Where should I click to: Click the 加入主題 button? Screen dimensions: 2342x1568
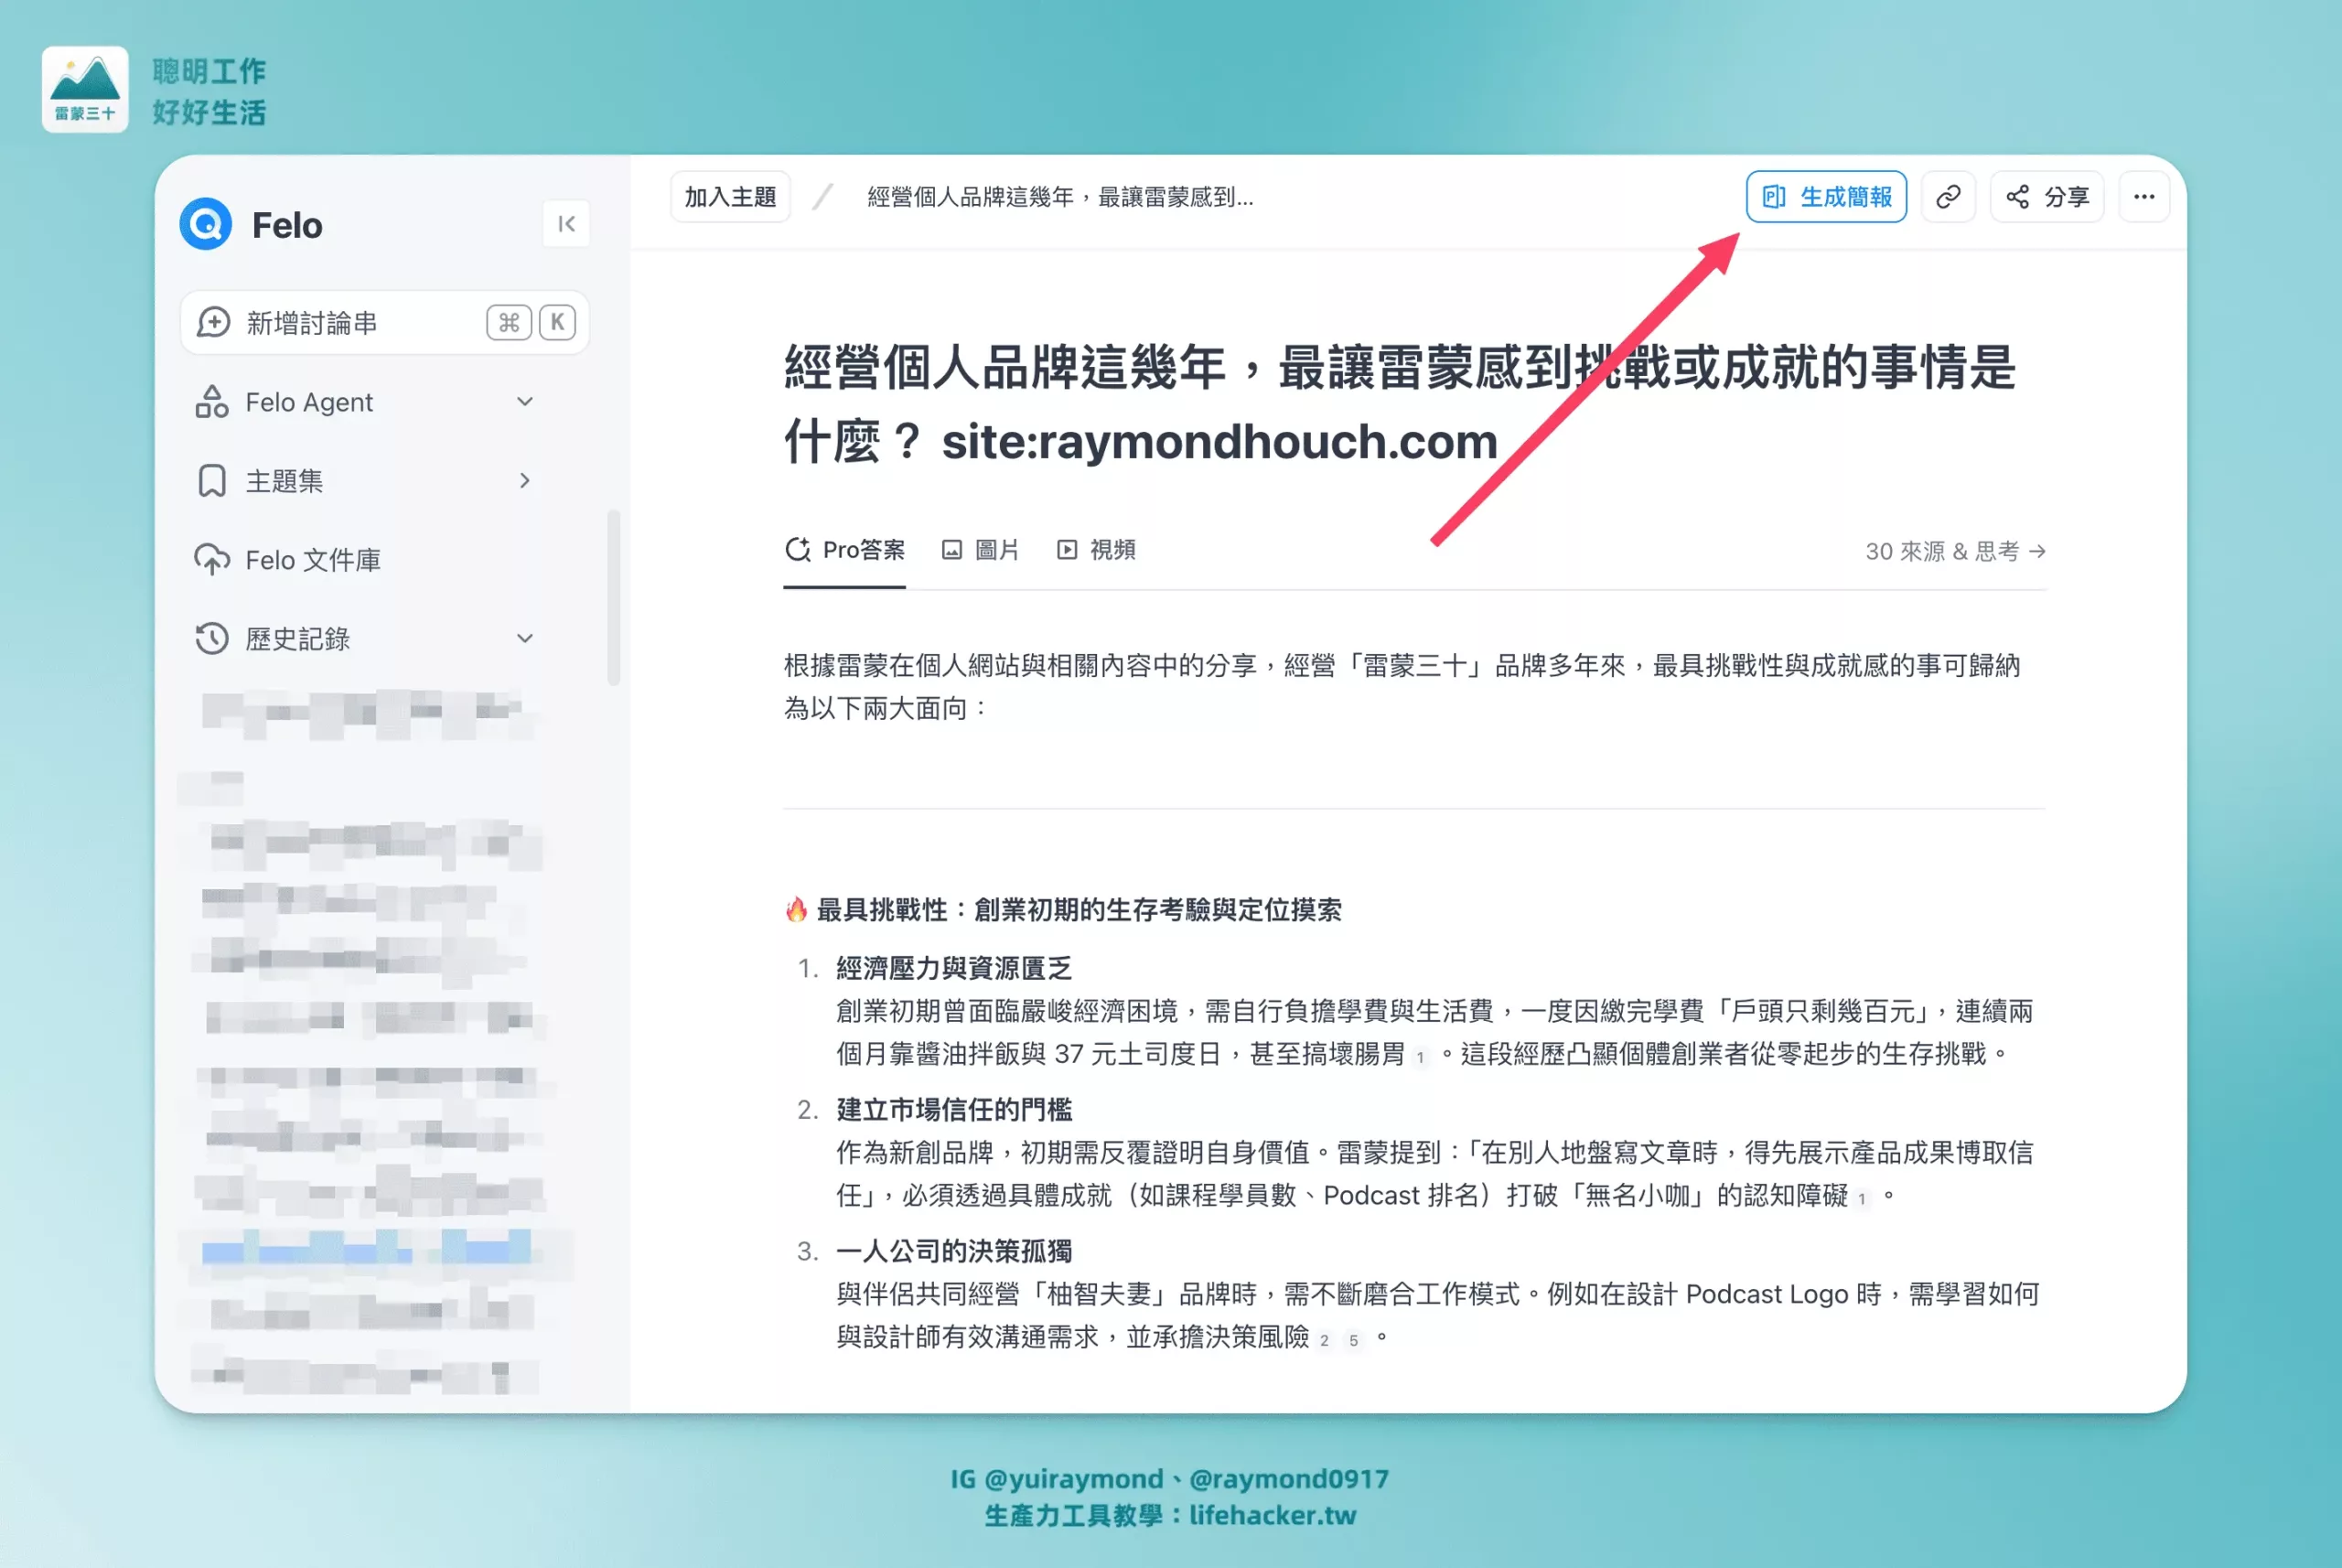(730, 197)
